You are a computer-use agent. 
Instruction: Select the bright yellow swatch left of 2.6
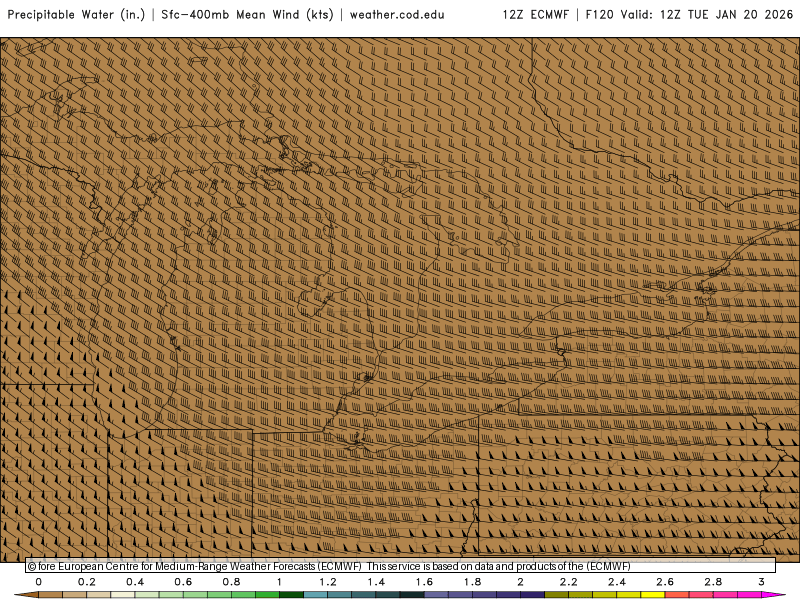(653, 595)
